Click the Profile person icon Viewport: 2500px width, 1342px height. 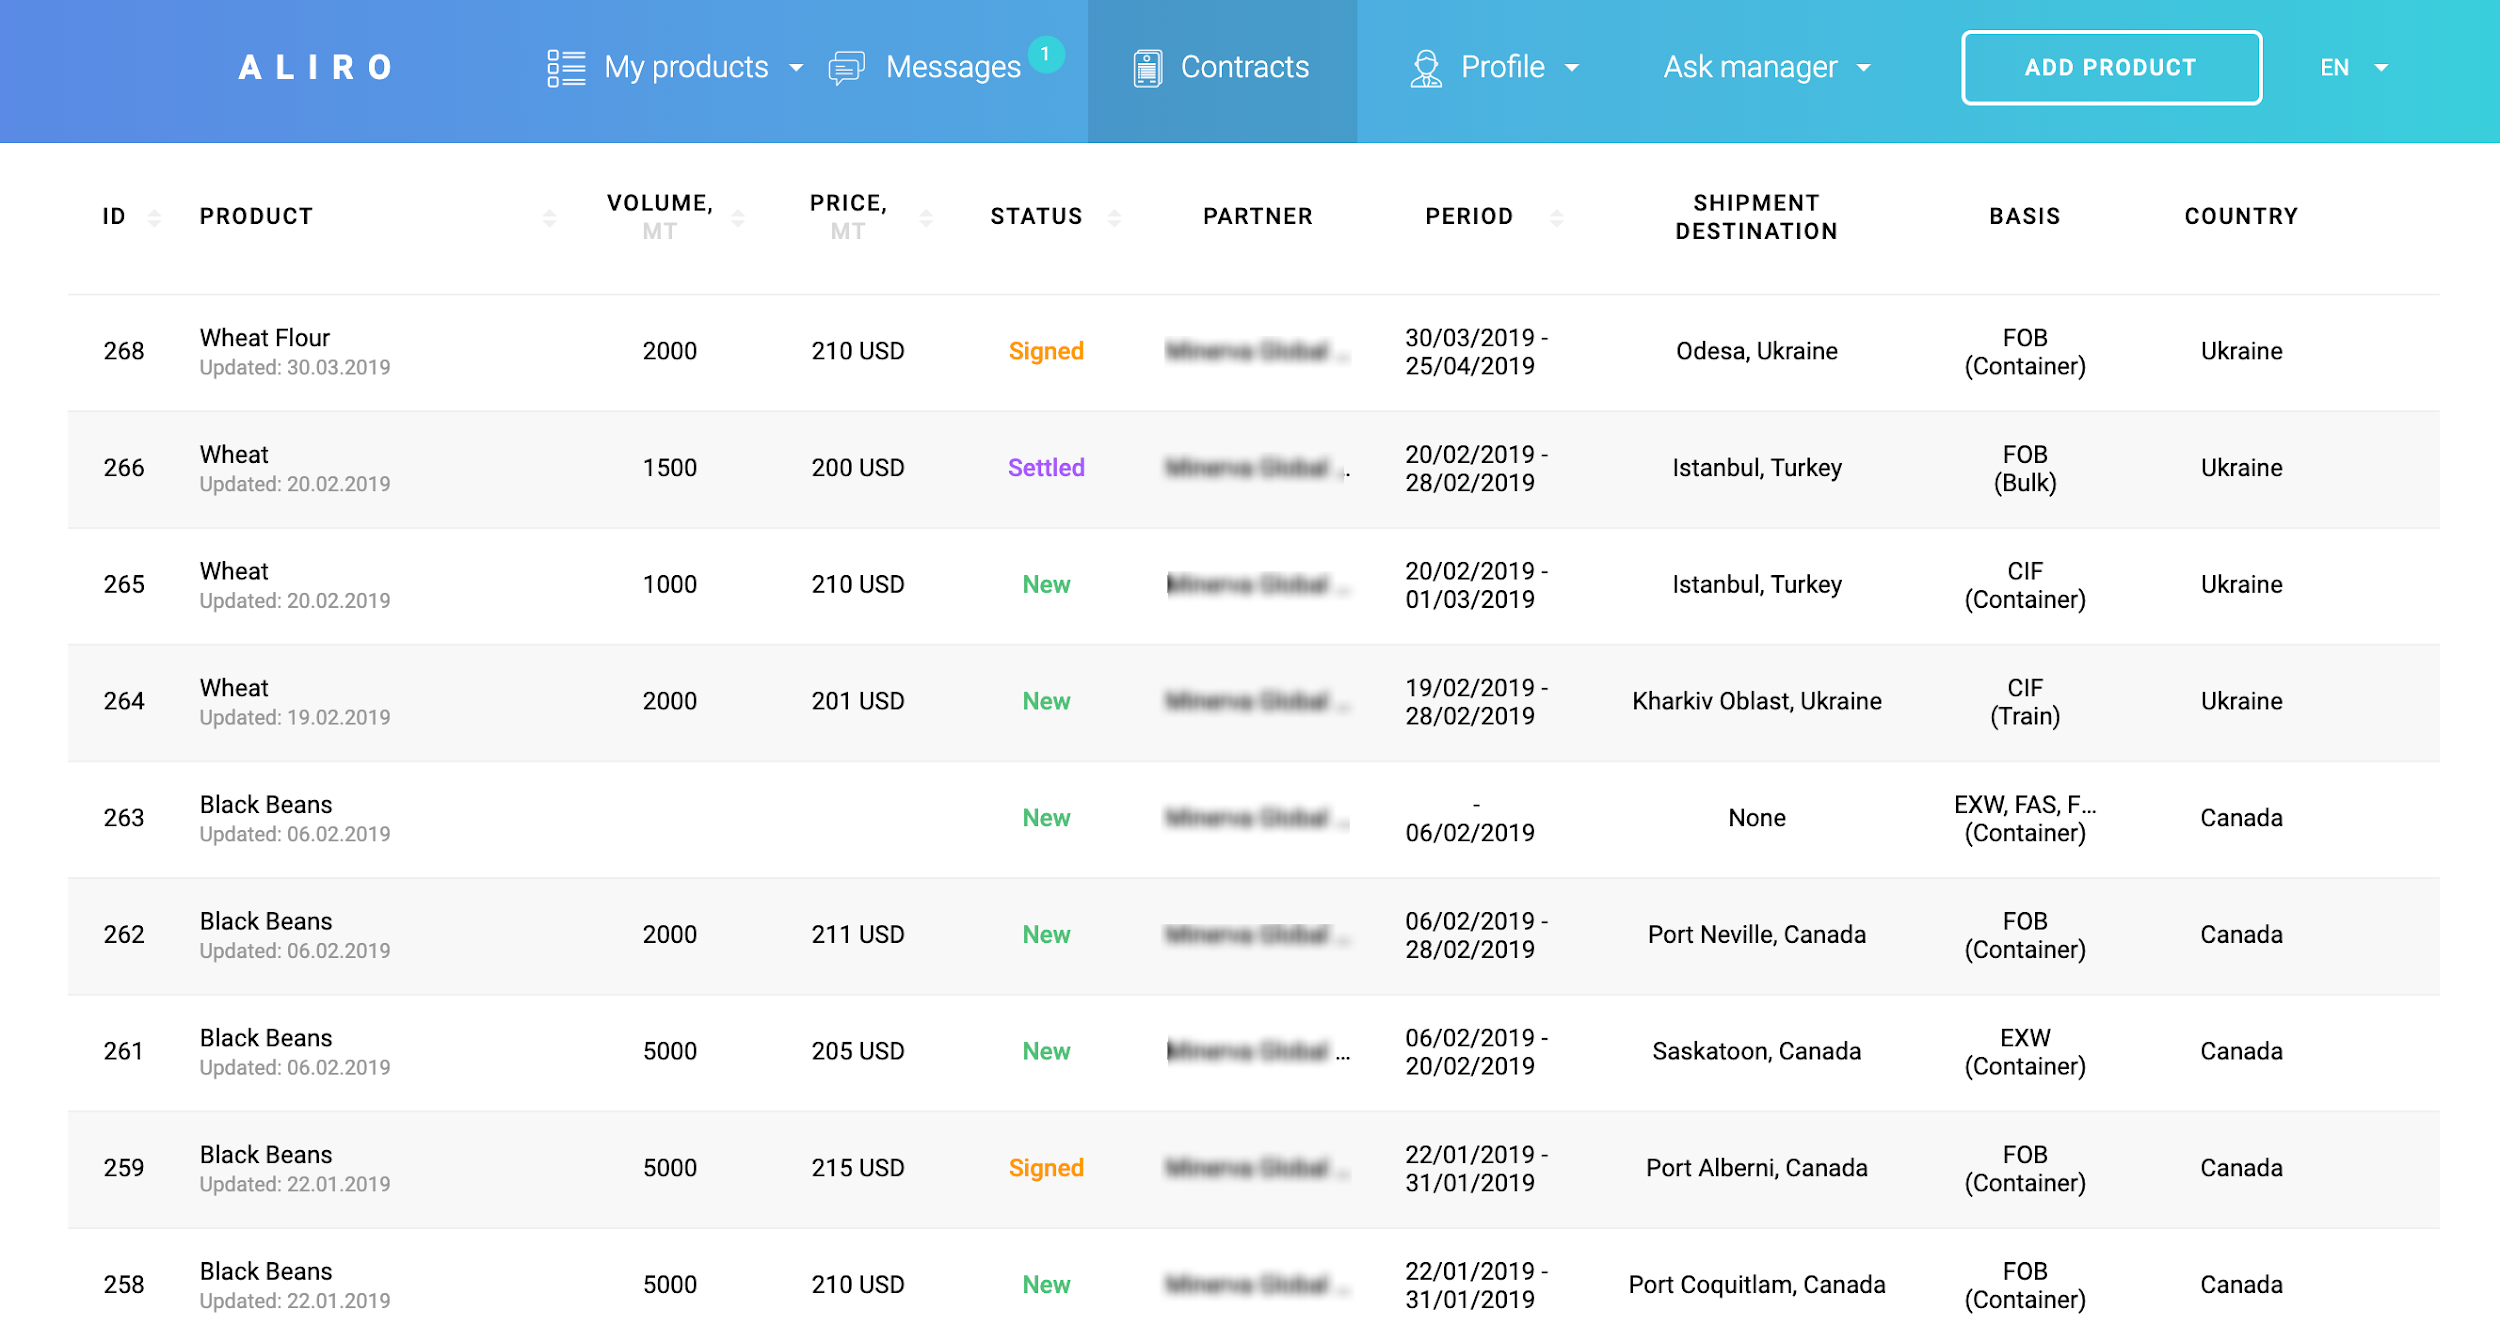[1426, 68]
